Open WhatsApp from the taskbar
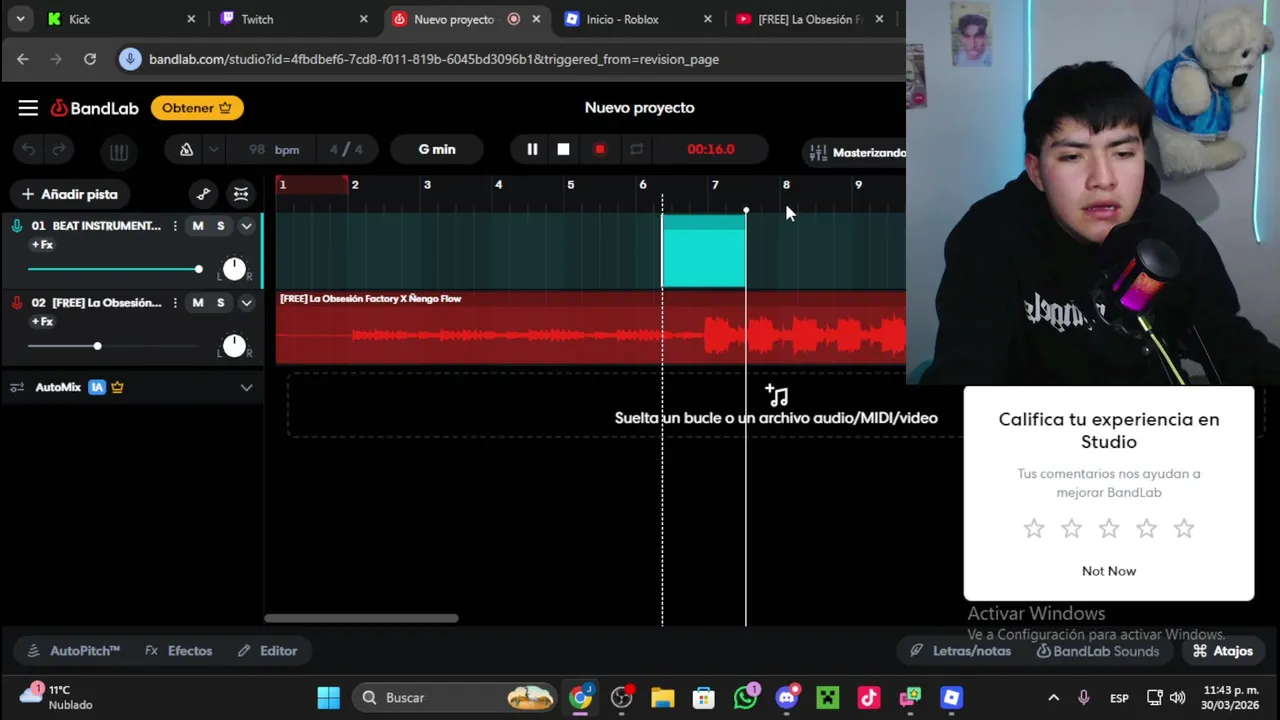 tap(746, 698)
